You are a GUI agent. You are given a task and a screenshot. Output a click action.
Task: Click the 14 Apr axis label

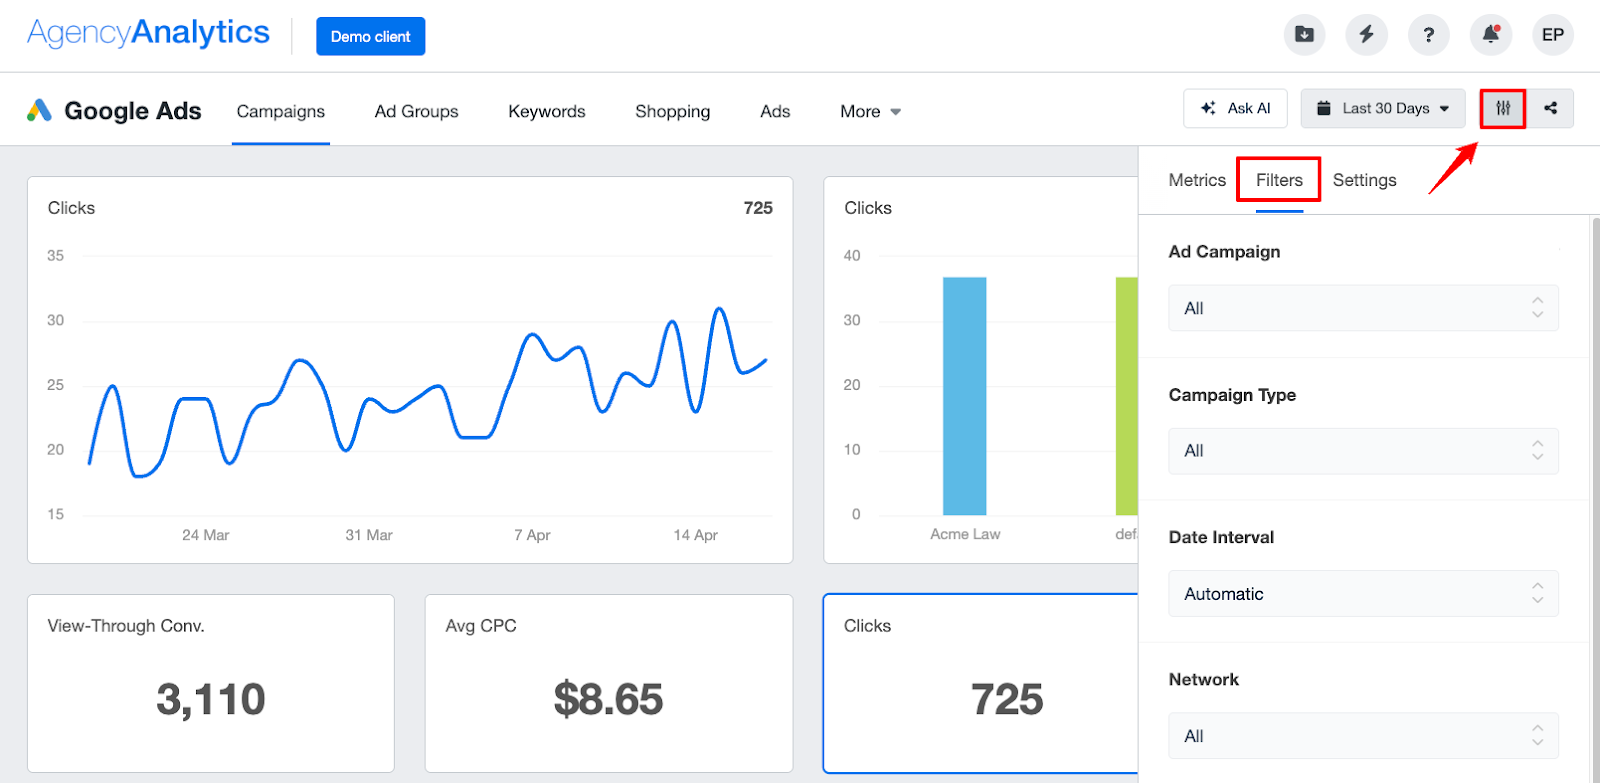pos(696,535)
